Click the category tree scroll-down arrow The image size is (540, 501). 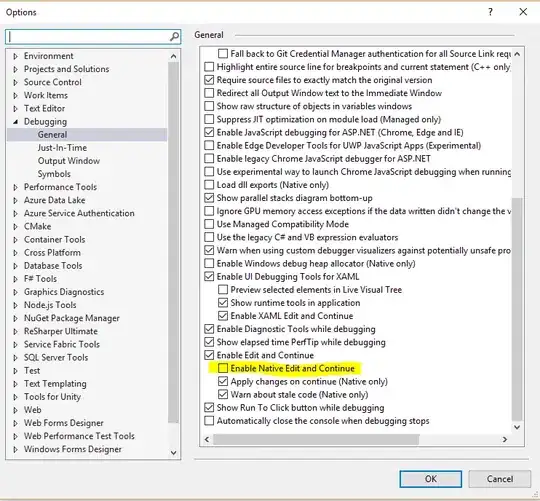(174, 452)
